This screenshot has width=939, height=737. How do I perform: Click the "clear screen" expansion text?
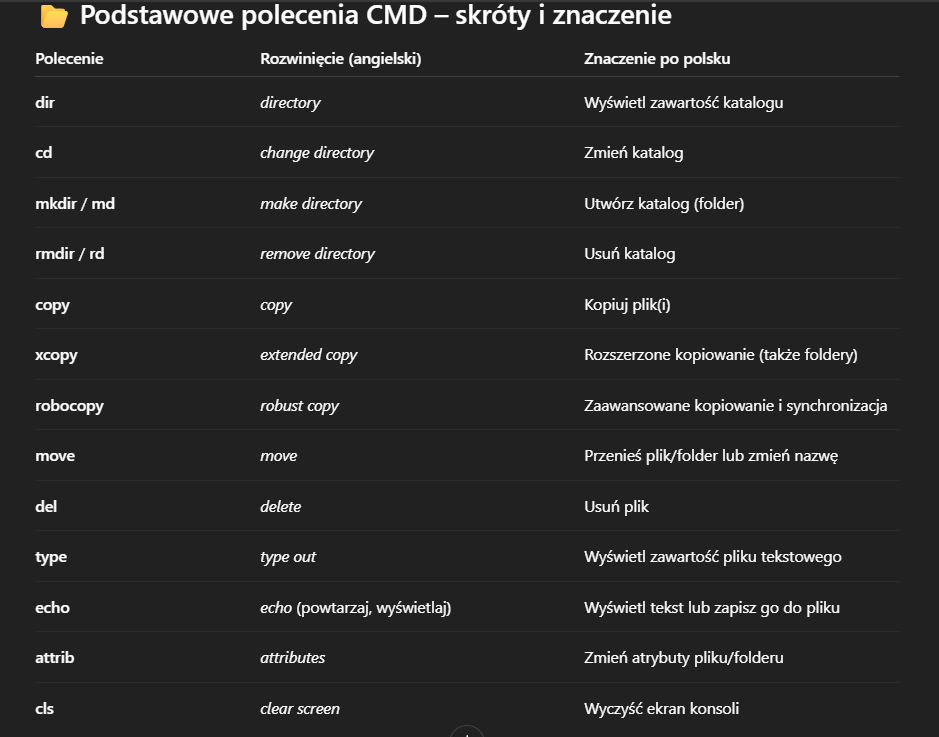click(x=300, y=709)
